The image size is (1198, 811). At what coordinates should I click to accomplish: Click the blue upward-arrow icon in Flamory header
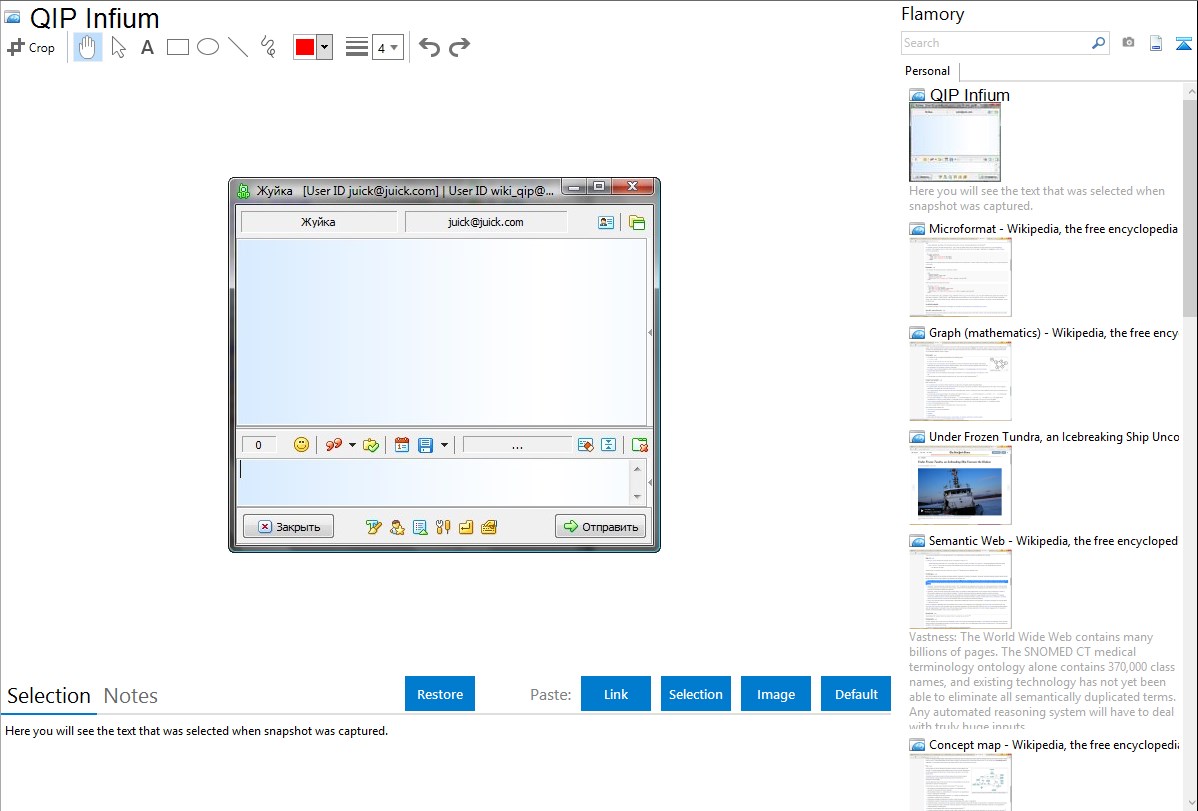point(1183,43)
